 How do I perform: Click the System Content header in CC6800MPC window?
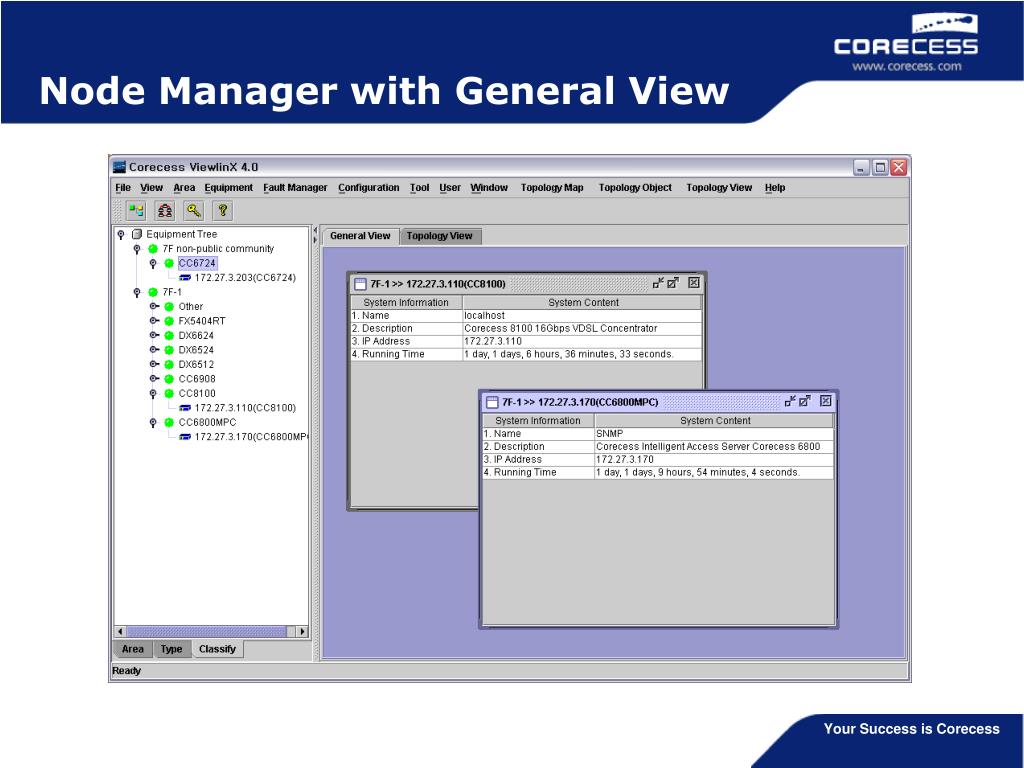pyautogui.click(x=715, y=421)
